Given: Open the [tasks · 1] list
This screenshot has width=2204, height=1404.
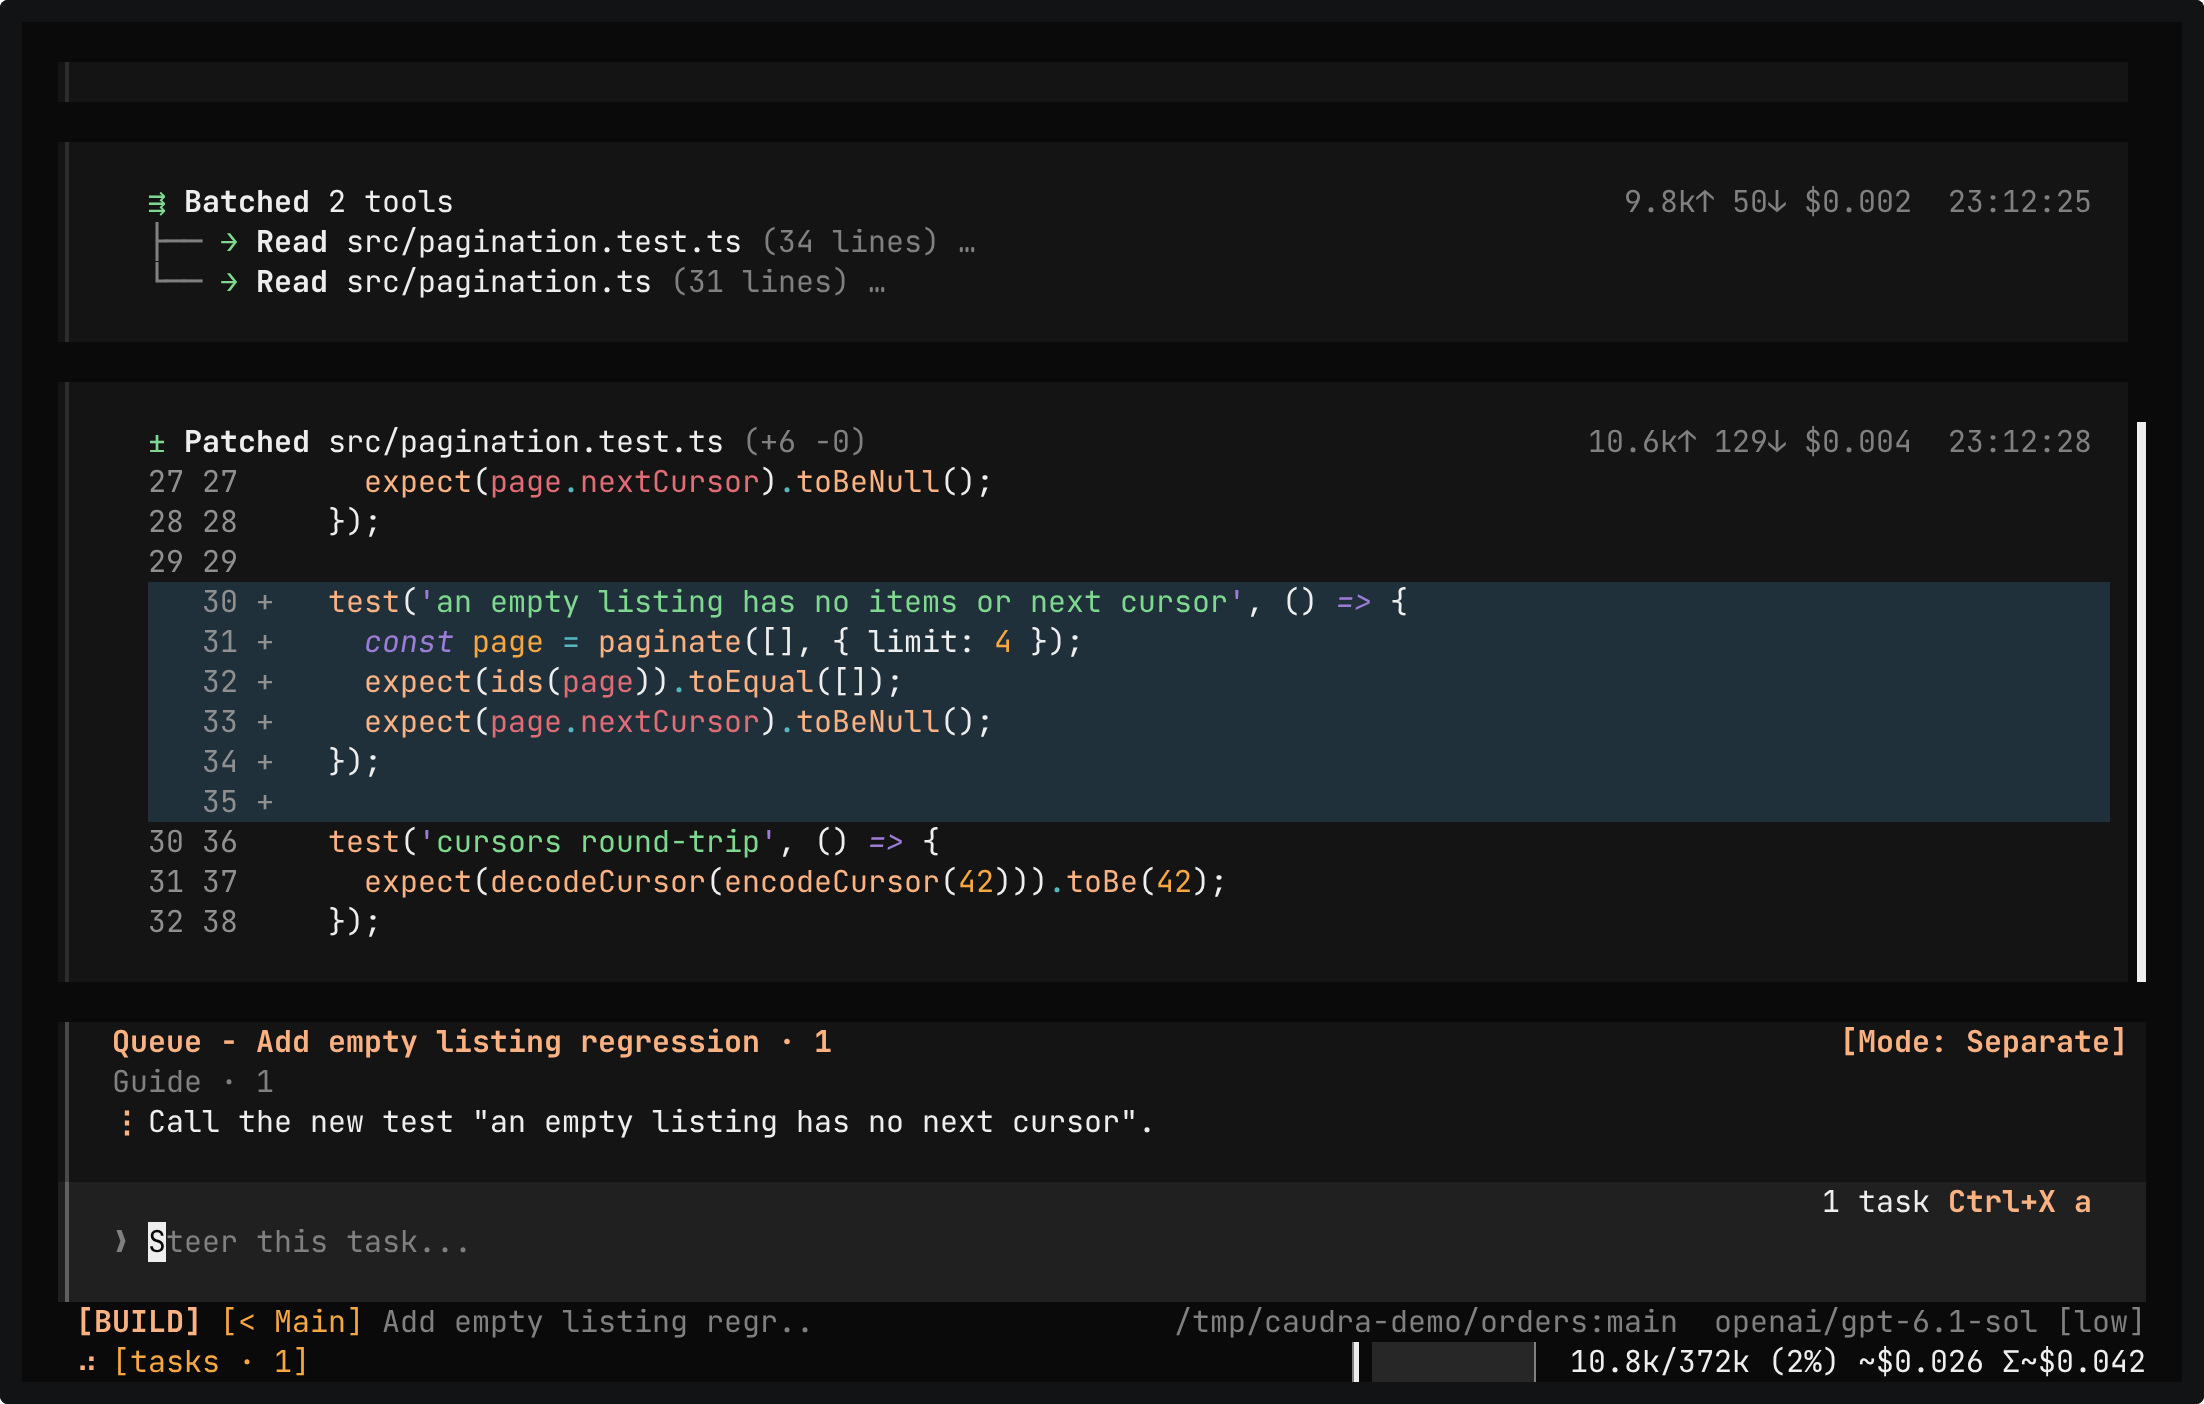Looking at the screenshot, I should click(x=211, y=1362).
